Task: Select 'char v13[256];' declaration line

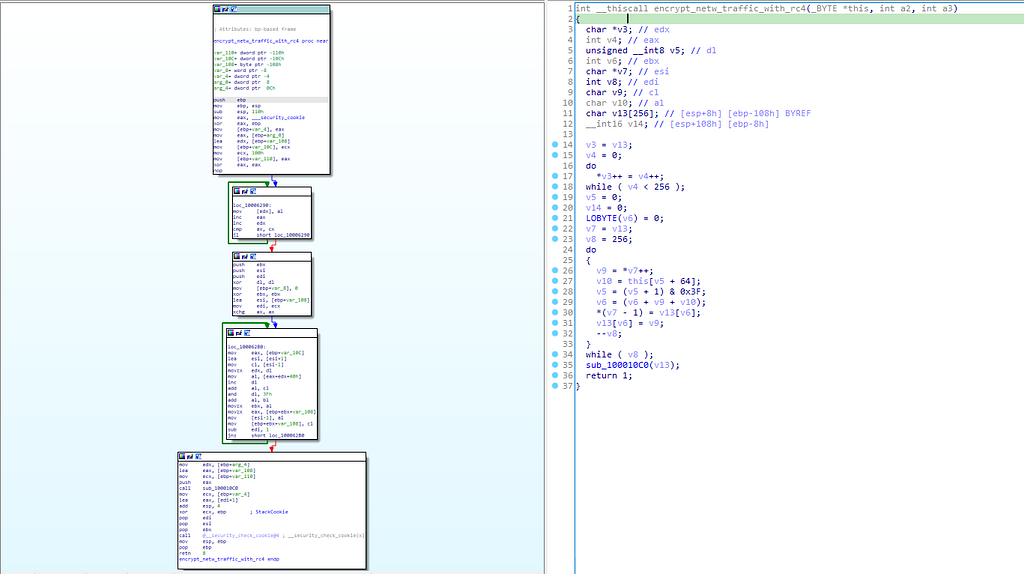Action: click(698, 113)
